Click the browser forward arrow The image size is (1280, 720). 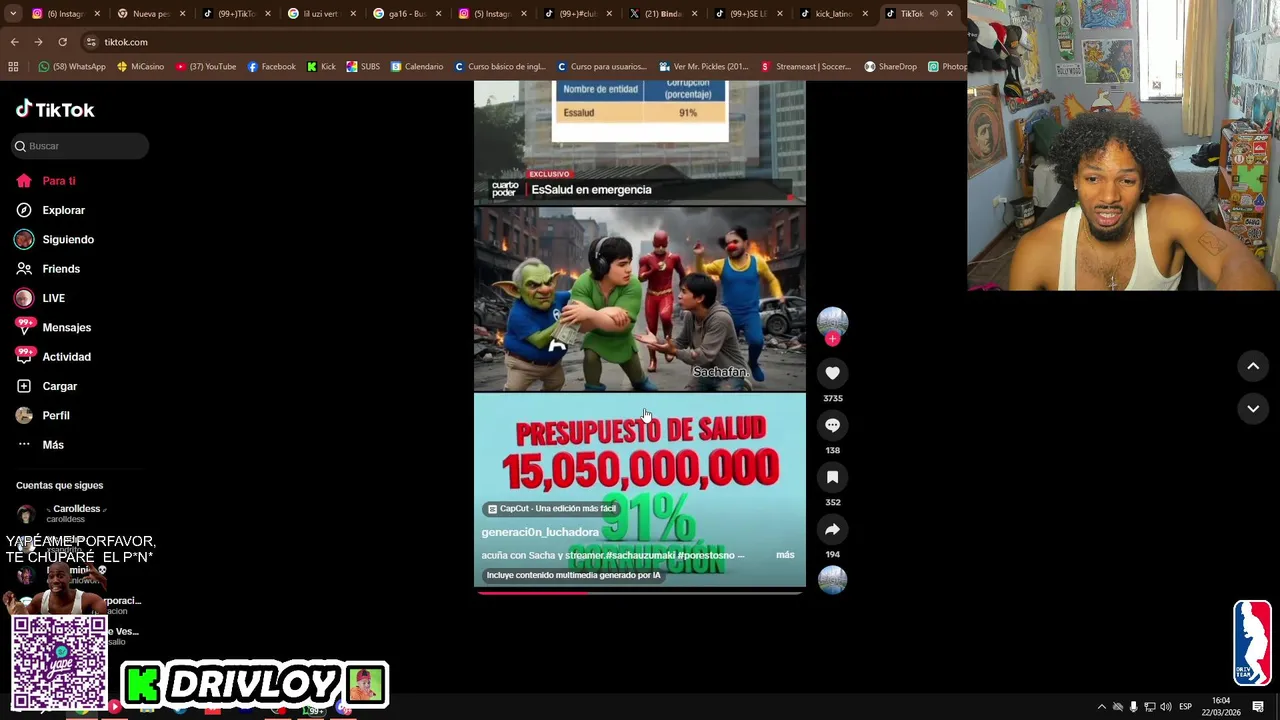pyautogui.click(x=38, y=42)
